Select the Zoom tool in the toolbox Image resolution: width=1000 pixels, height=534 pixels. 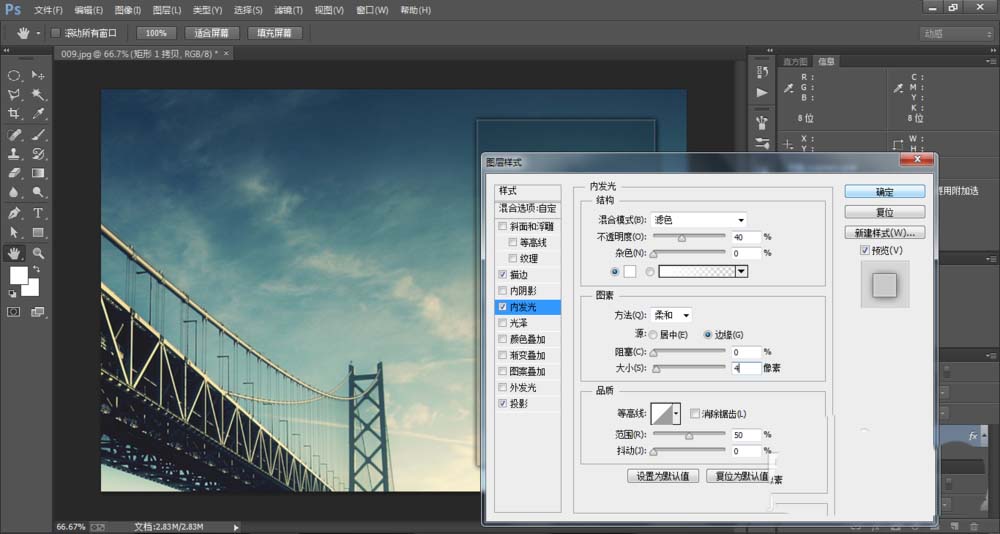[38, 253]
